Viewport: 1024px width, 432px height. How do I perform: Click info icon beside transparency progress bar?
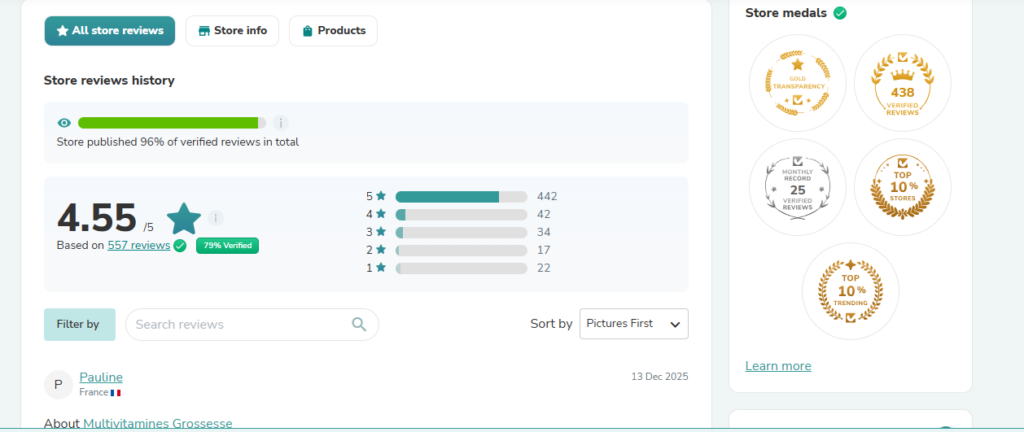(280, 123)
